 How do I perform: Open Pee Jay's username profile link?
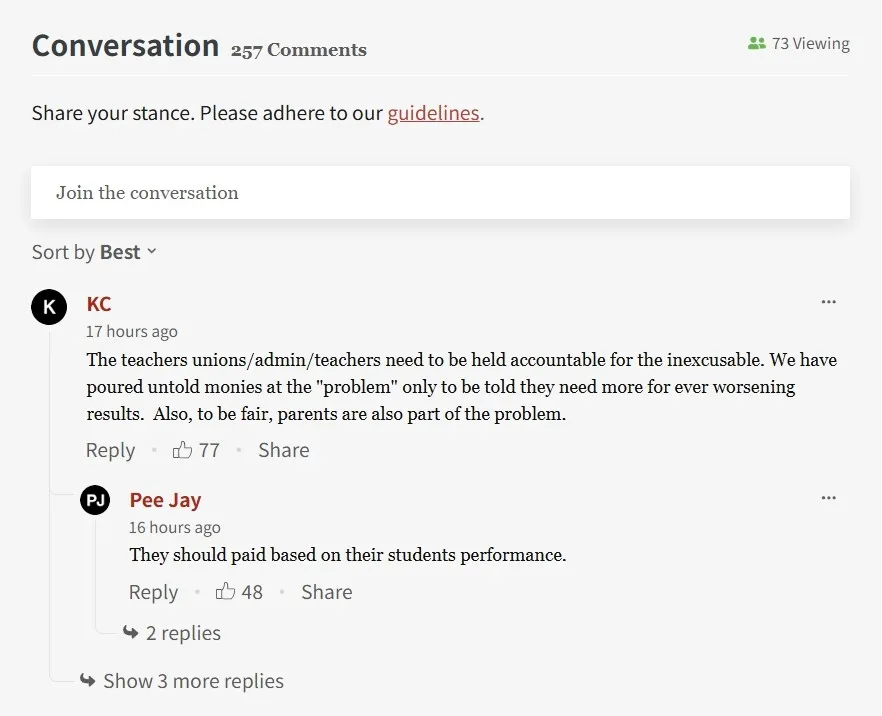(x=165, y=500)
